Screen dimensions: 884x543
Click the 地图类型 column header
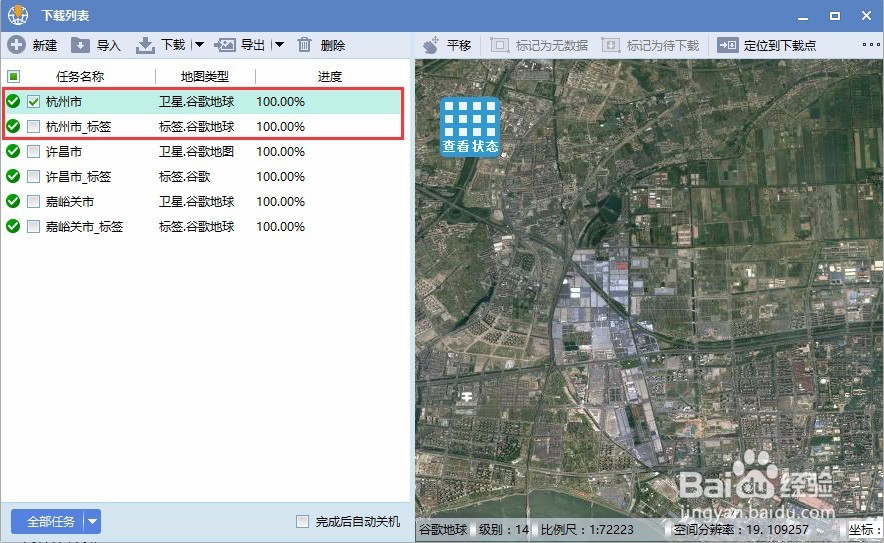[205, 76]
